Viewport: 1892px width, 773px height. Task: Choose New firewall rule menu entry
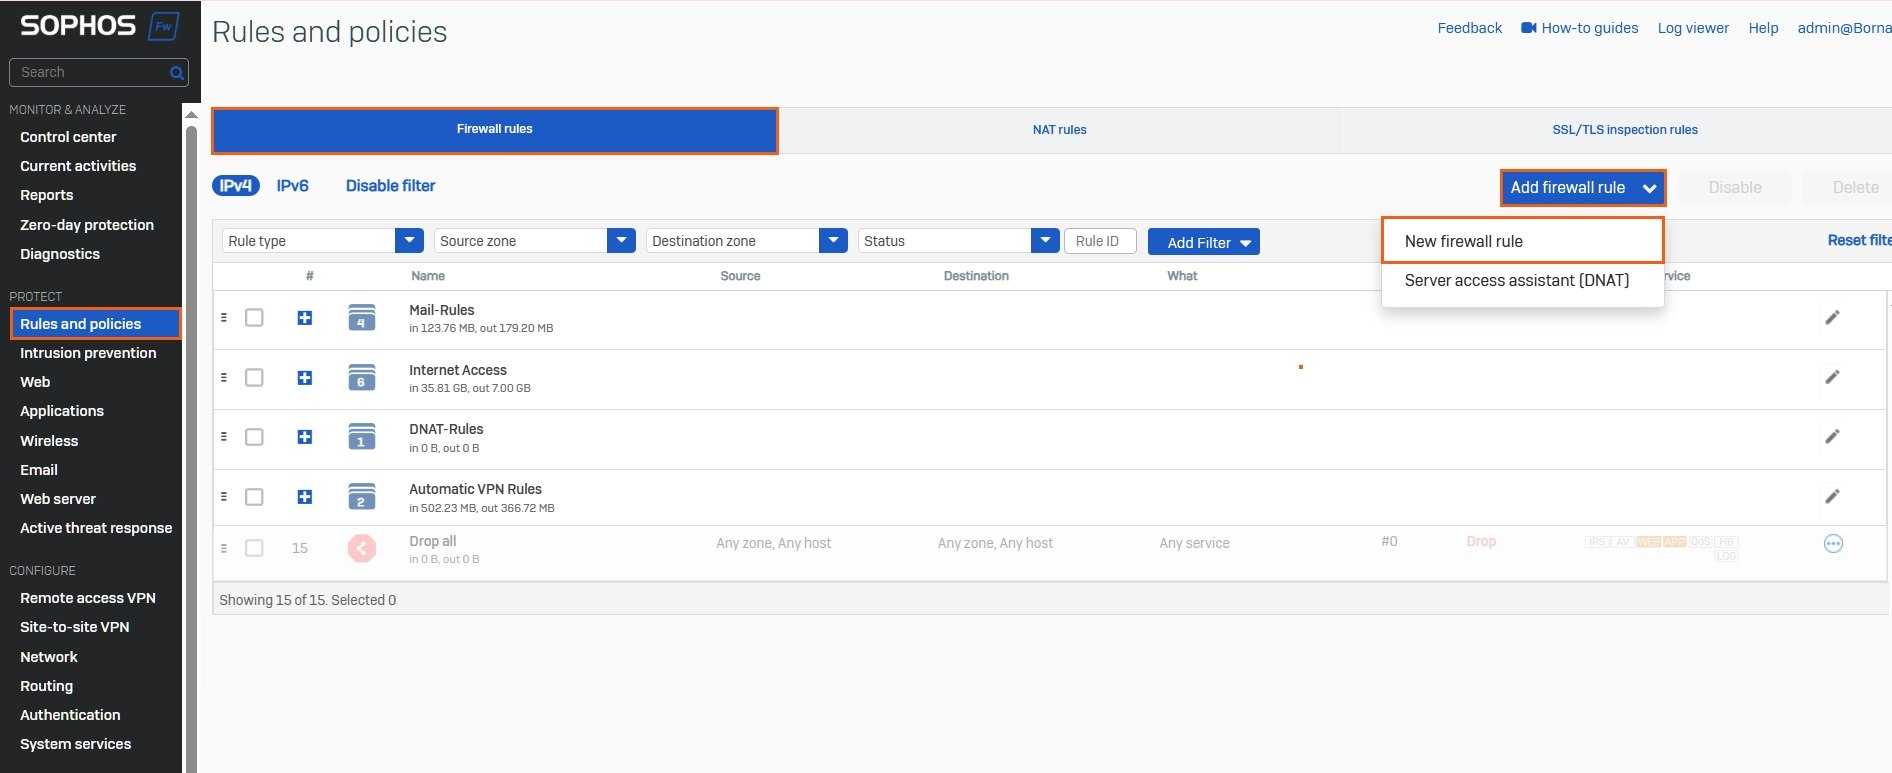coord(1522,241)
